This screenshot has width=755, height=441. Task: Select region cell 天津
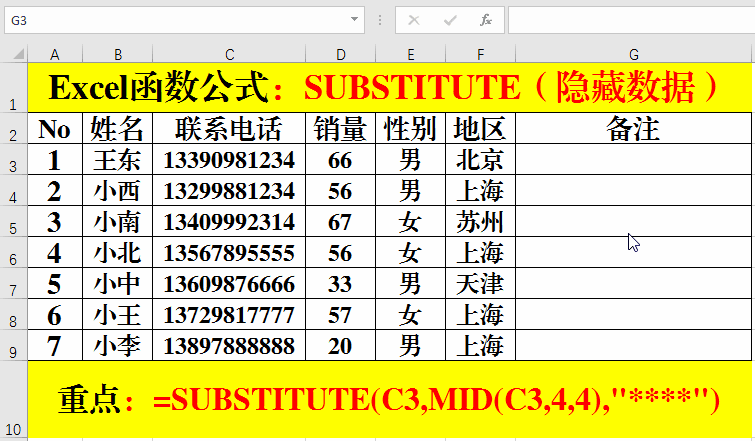click(481, 283)
